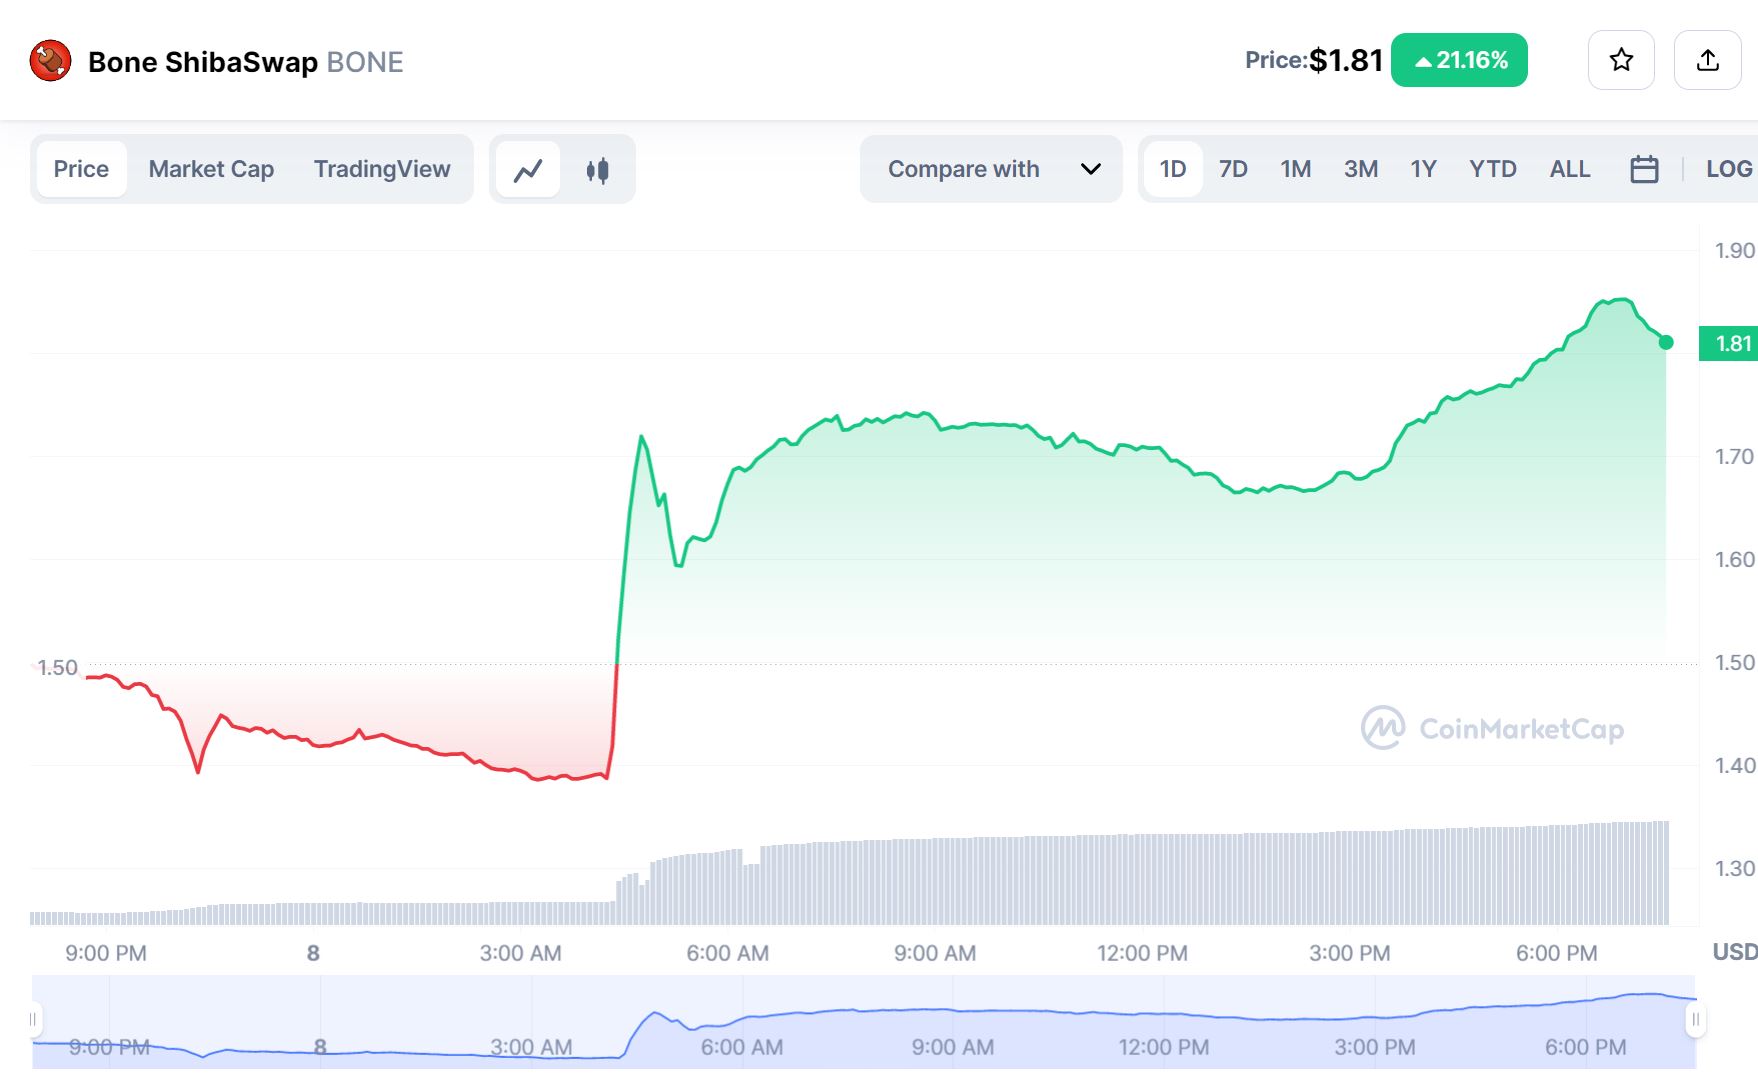This screenshot has width=1758, height=1080.
Task: Click the mini navigator chart overview
Action: tap(864, 1021)
